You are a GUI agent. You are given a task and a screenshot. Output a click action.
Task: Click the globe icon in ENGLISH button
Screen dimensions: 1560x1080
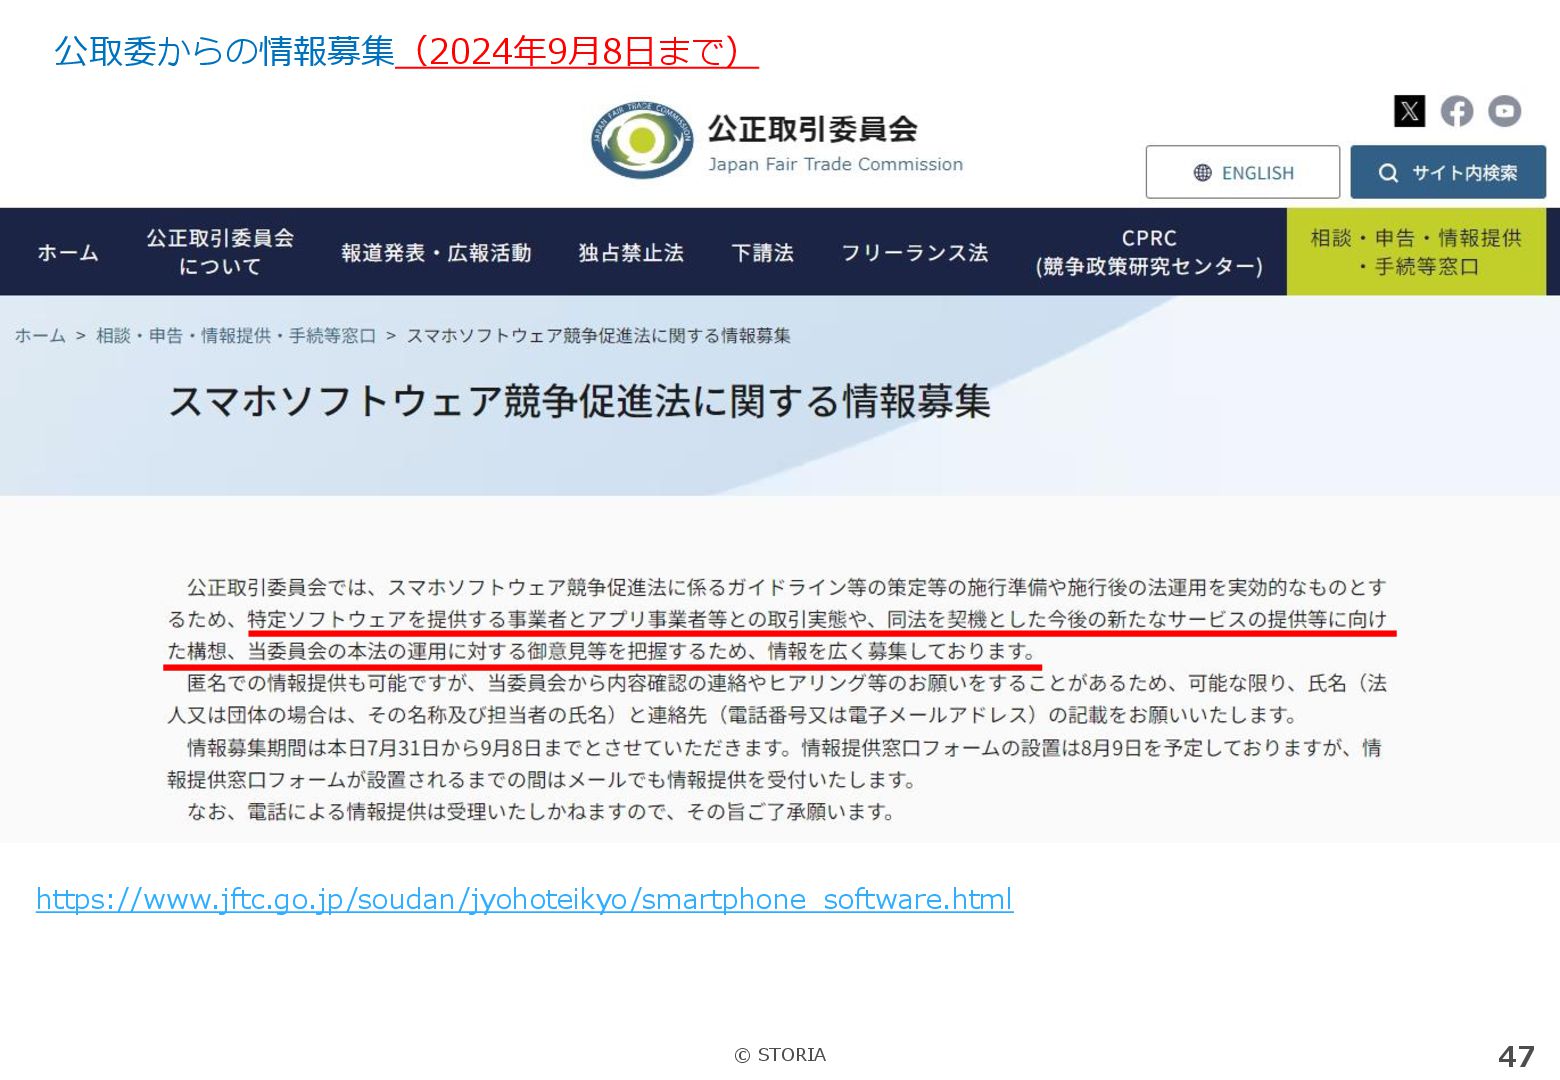coord(1203,173)
